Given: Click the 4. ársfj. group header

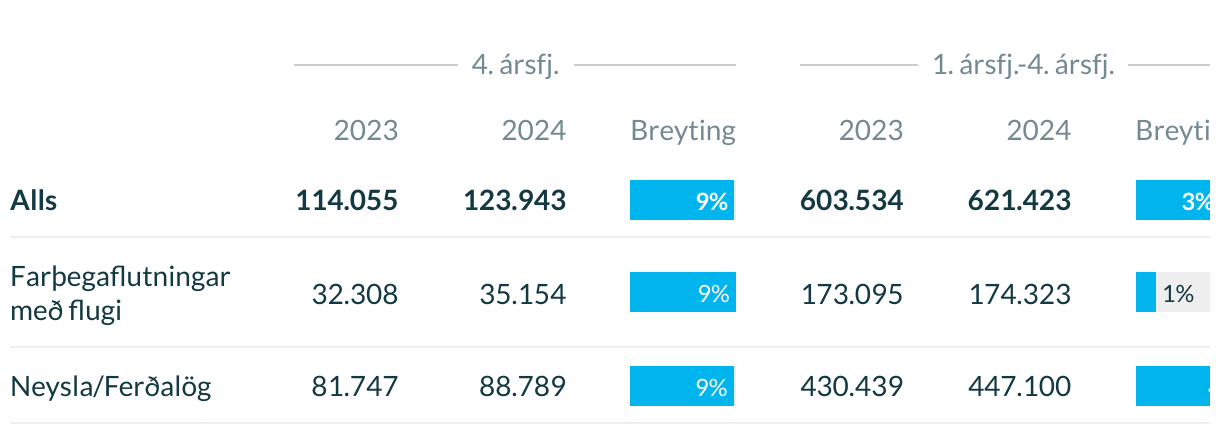Looking at the screenshot, I should (x=515, y=66).
